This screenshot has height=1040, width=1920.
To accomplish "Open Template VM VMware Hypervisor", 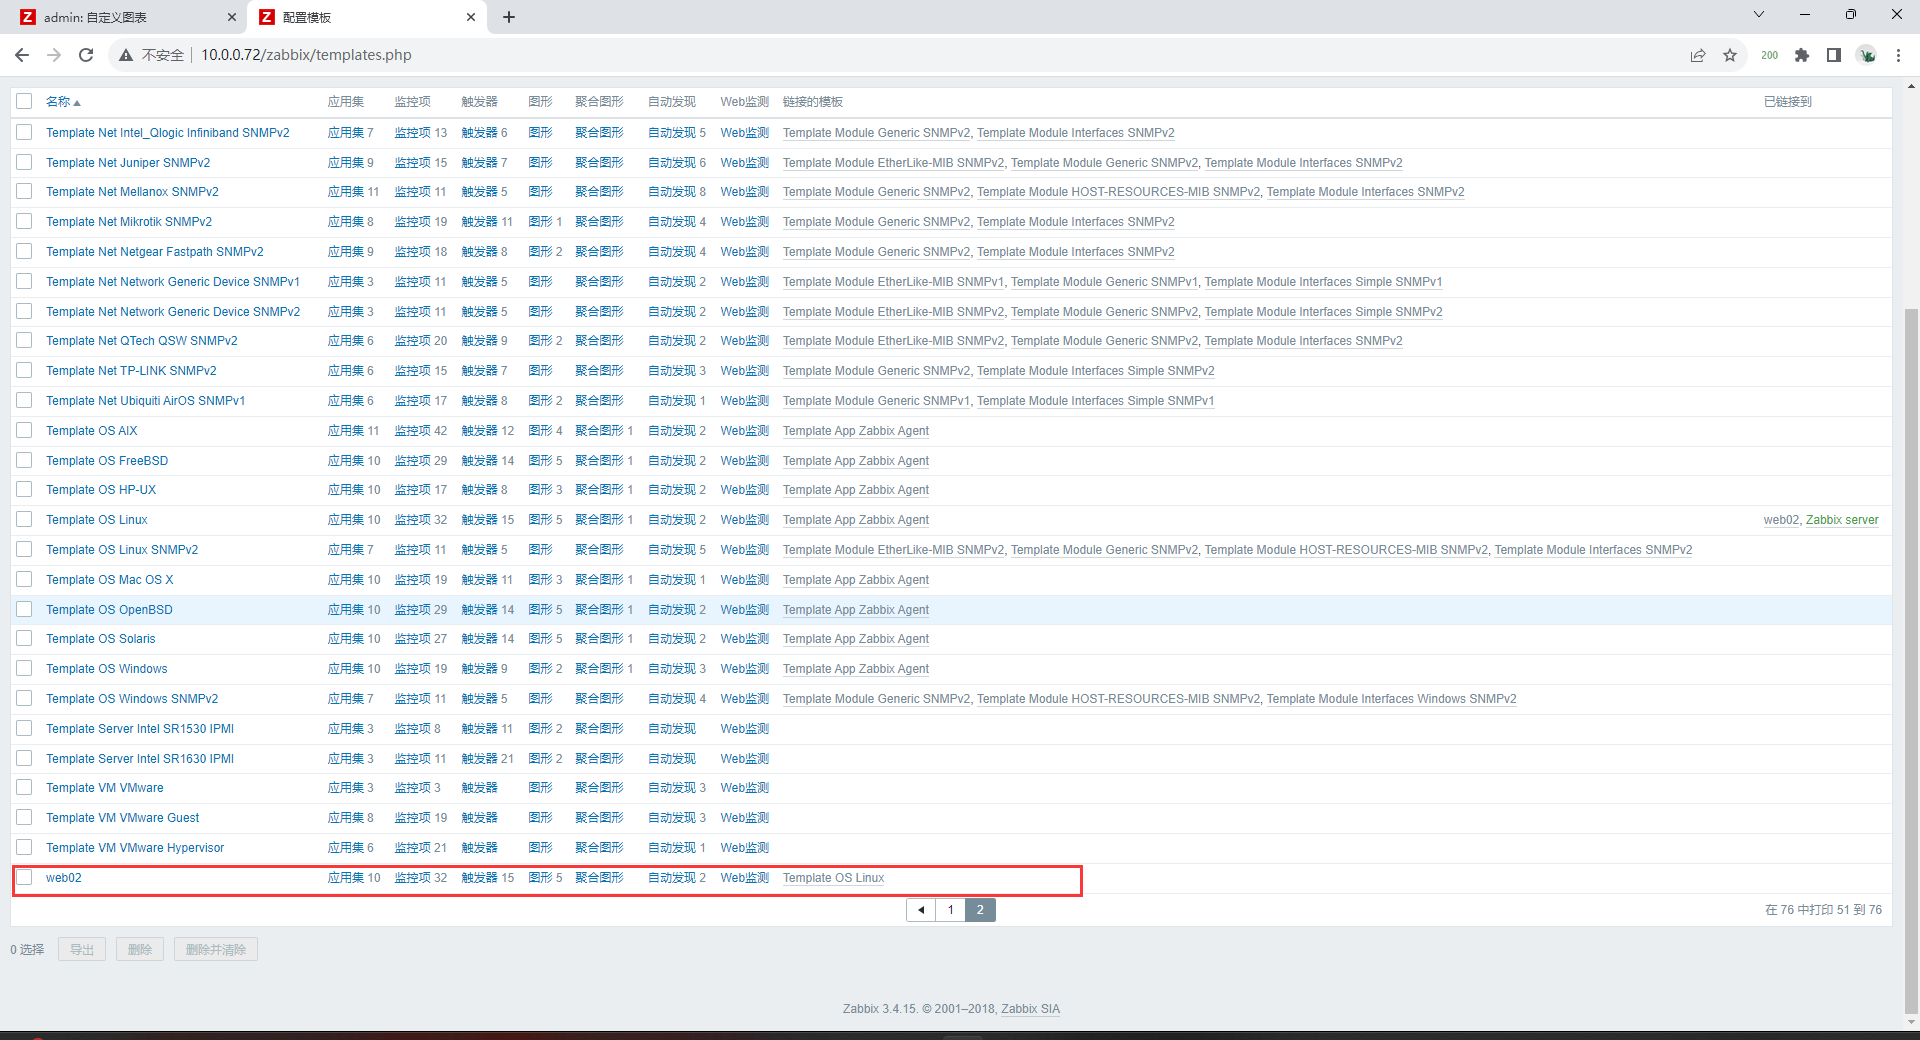I will pos(135,848).
